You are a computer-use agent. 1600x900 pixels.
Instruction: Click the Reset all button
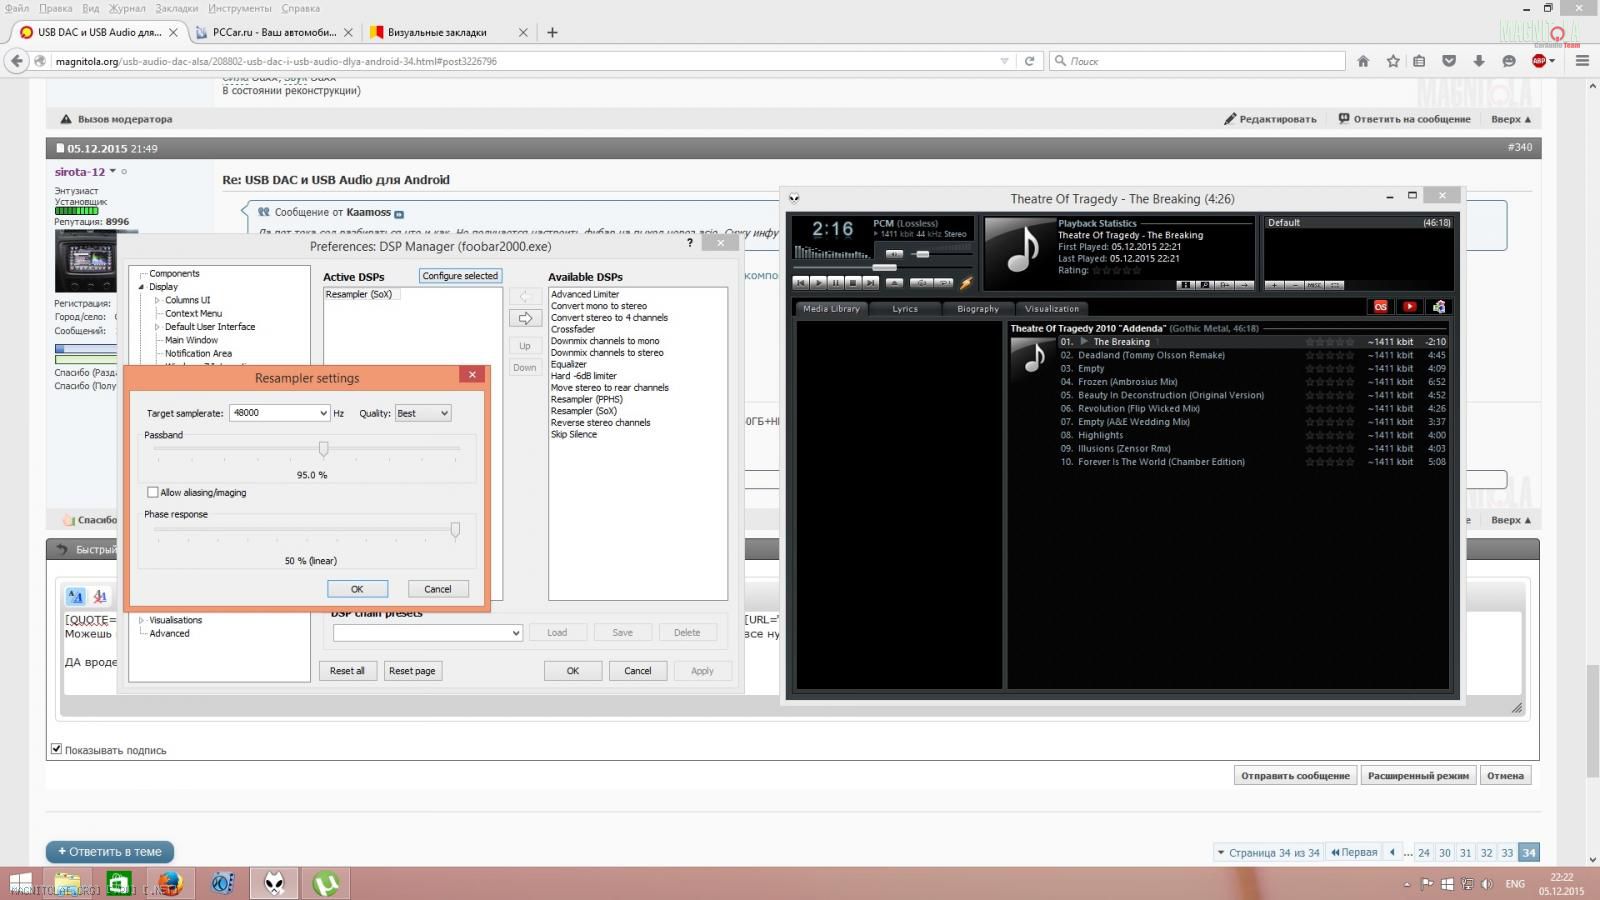click(x=347, y=671)
